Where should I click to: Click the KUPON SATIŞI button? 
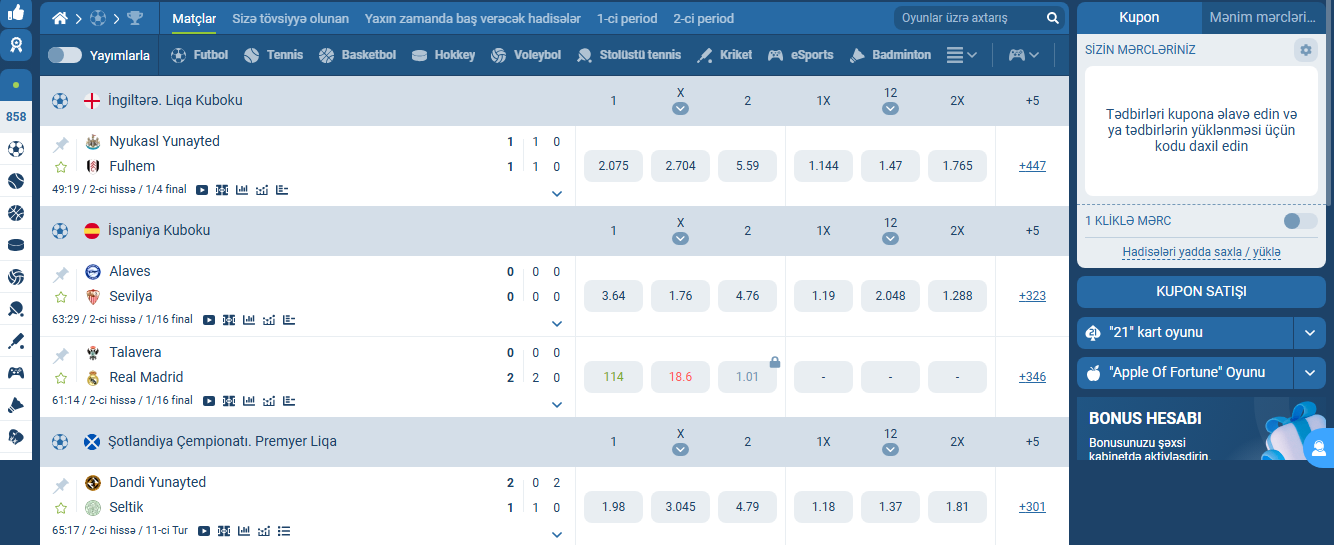(x=1201, y=292)
